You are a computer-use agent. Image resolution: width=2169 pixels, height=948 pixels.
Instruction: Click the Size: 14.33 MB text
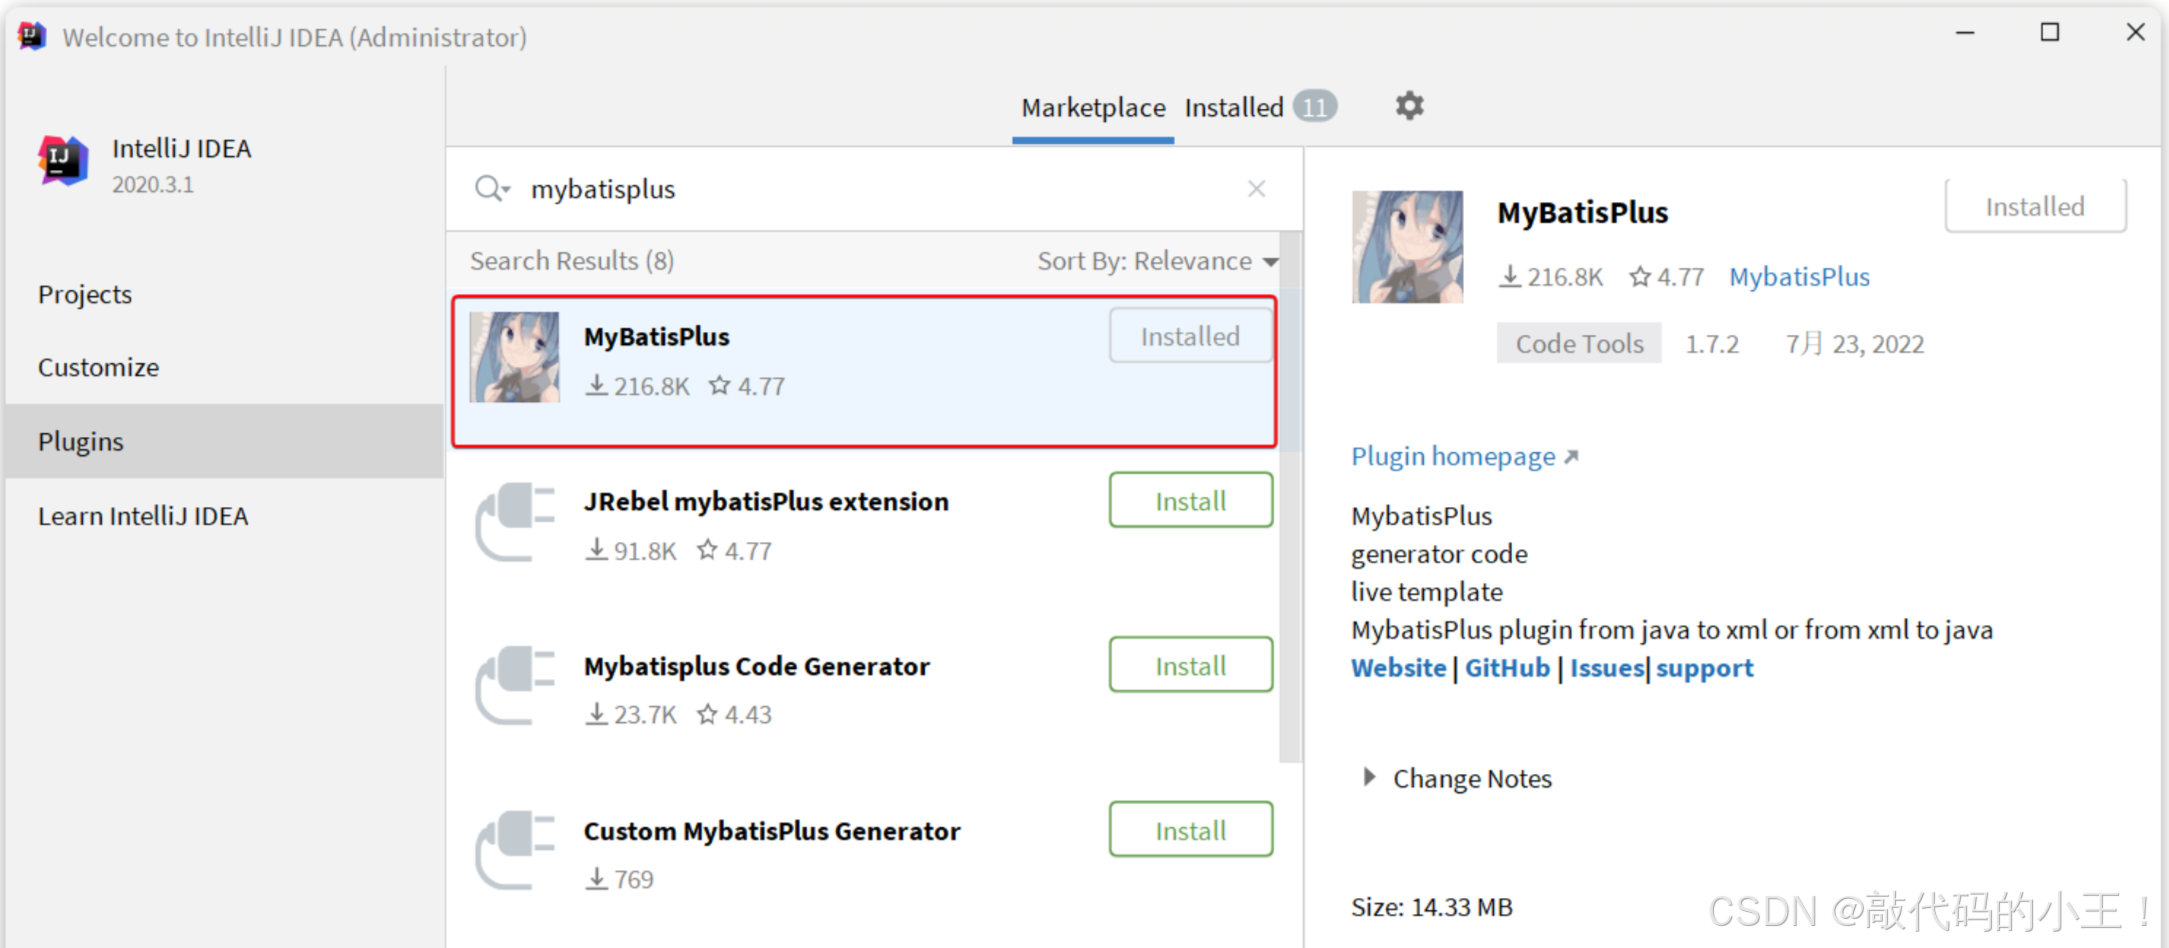click(x=1432, y=907)
